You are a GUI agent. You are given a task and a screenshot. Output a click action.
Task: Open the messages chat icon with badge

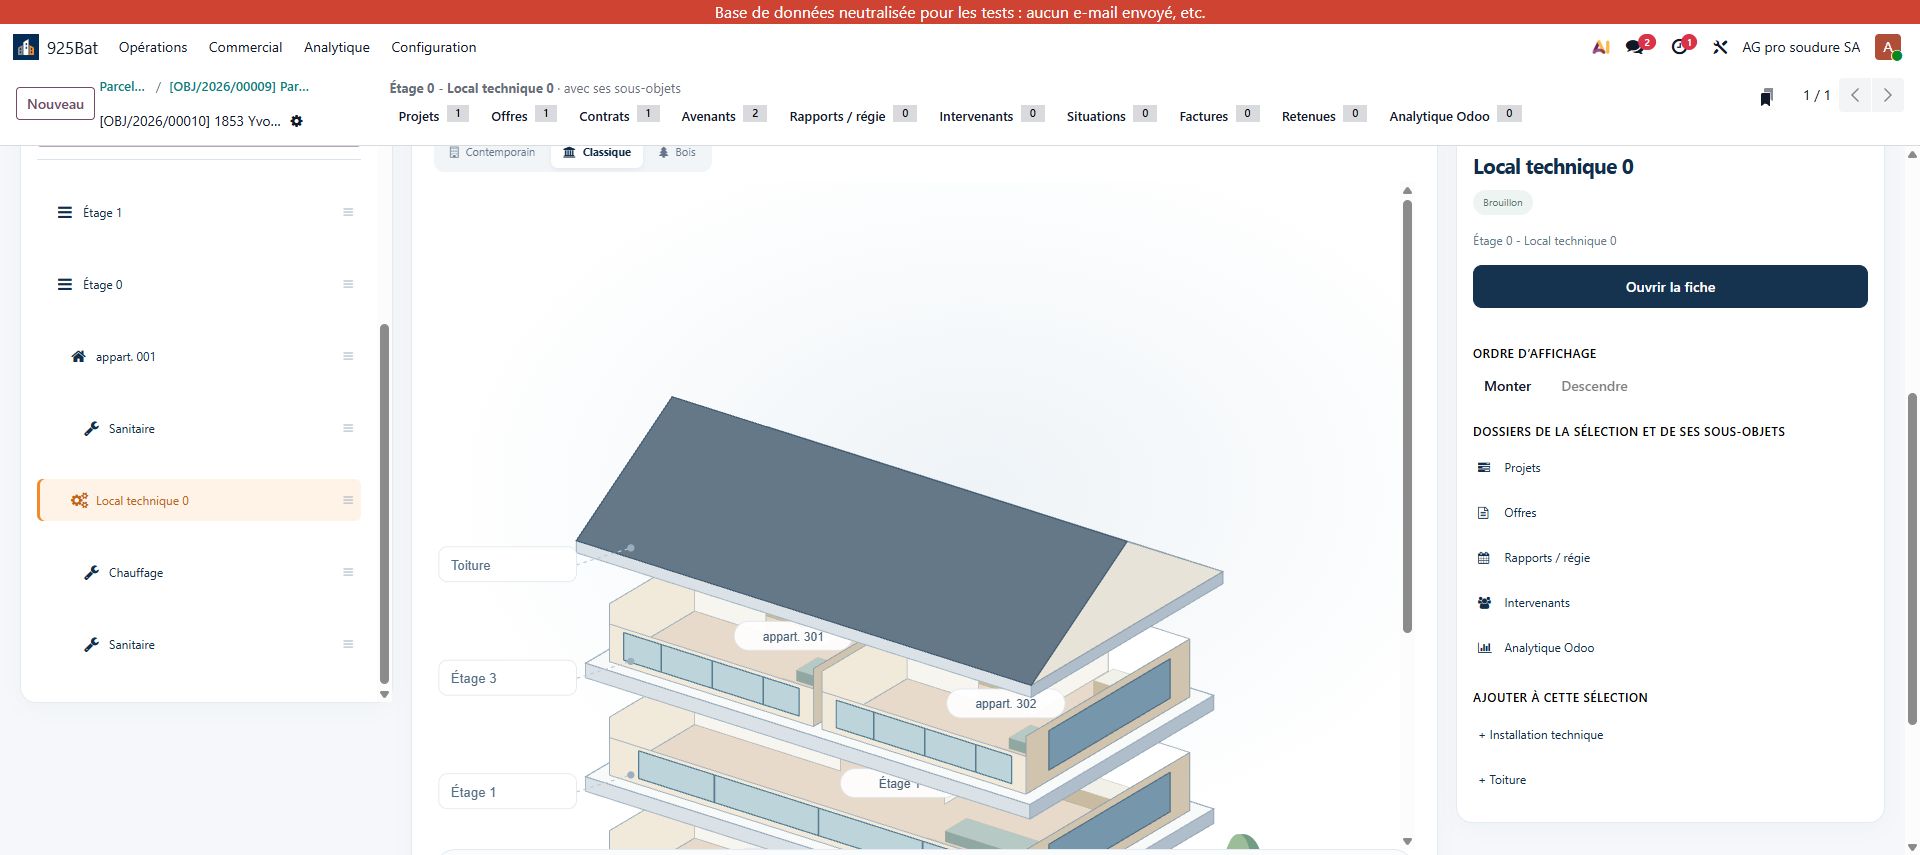[x=1636, y=47]
